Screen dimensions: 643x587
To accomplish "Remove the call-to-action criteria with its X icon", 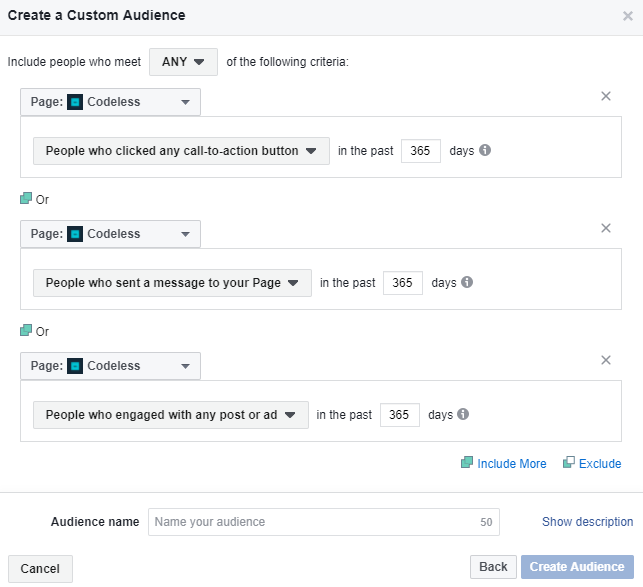I will click(605, 96).
